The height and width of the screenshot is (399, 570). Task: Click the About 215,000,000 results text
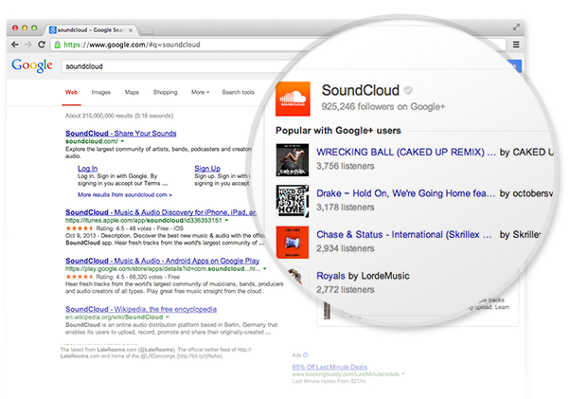[119, 116]
